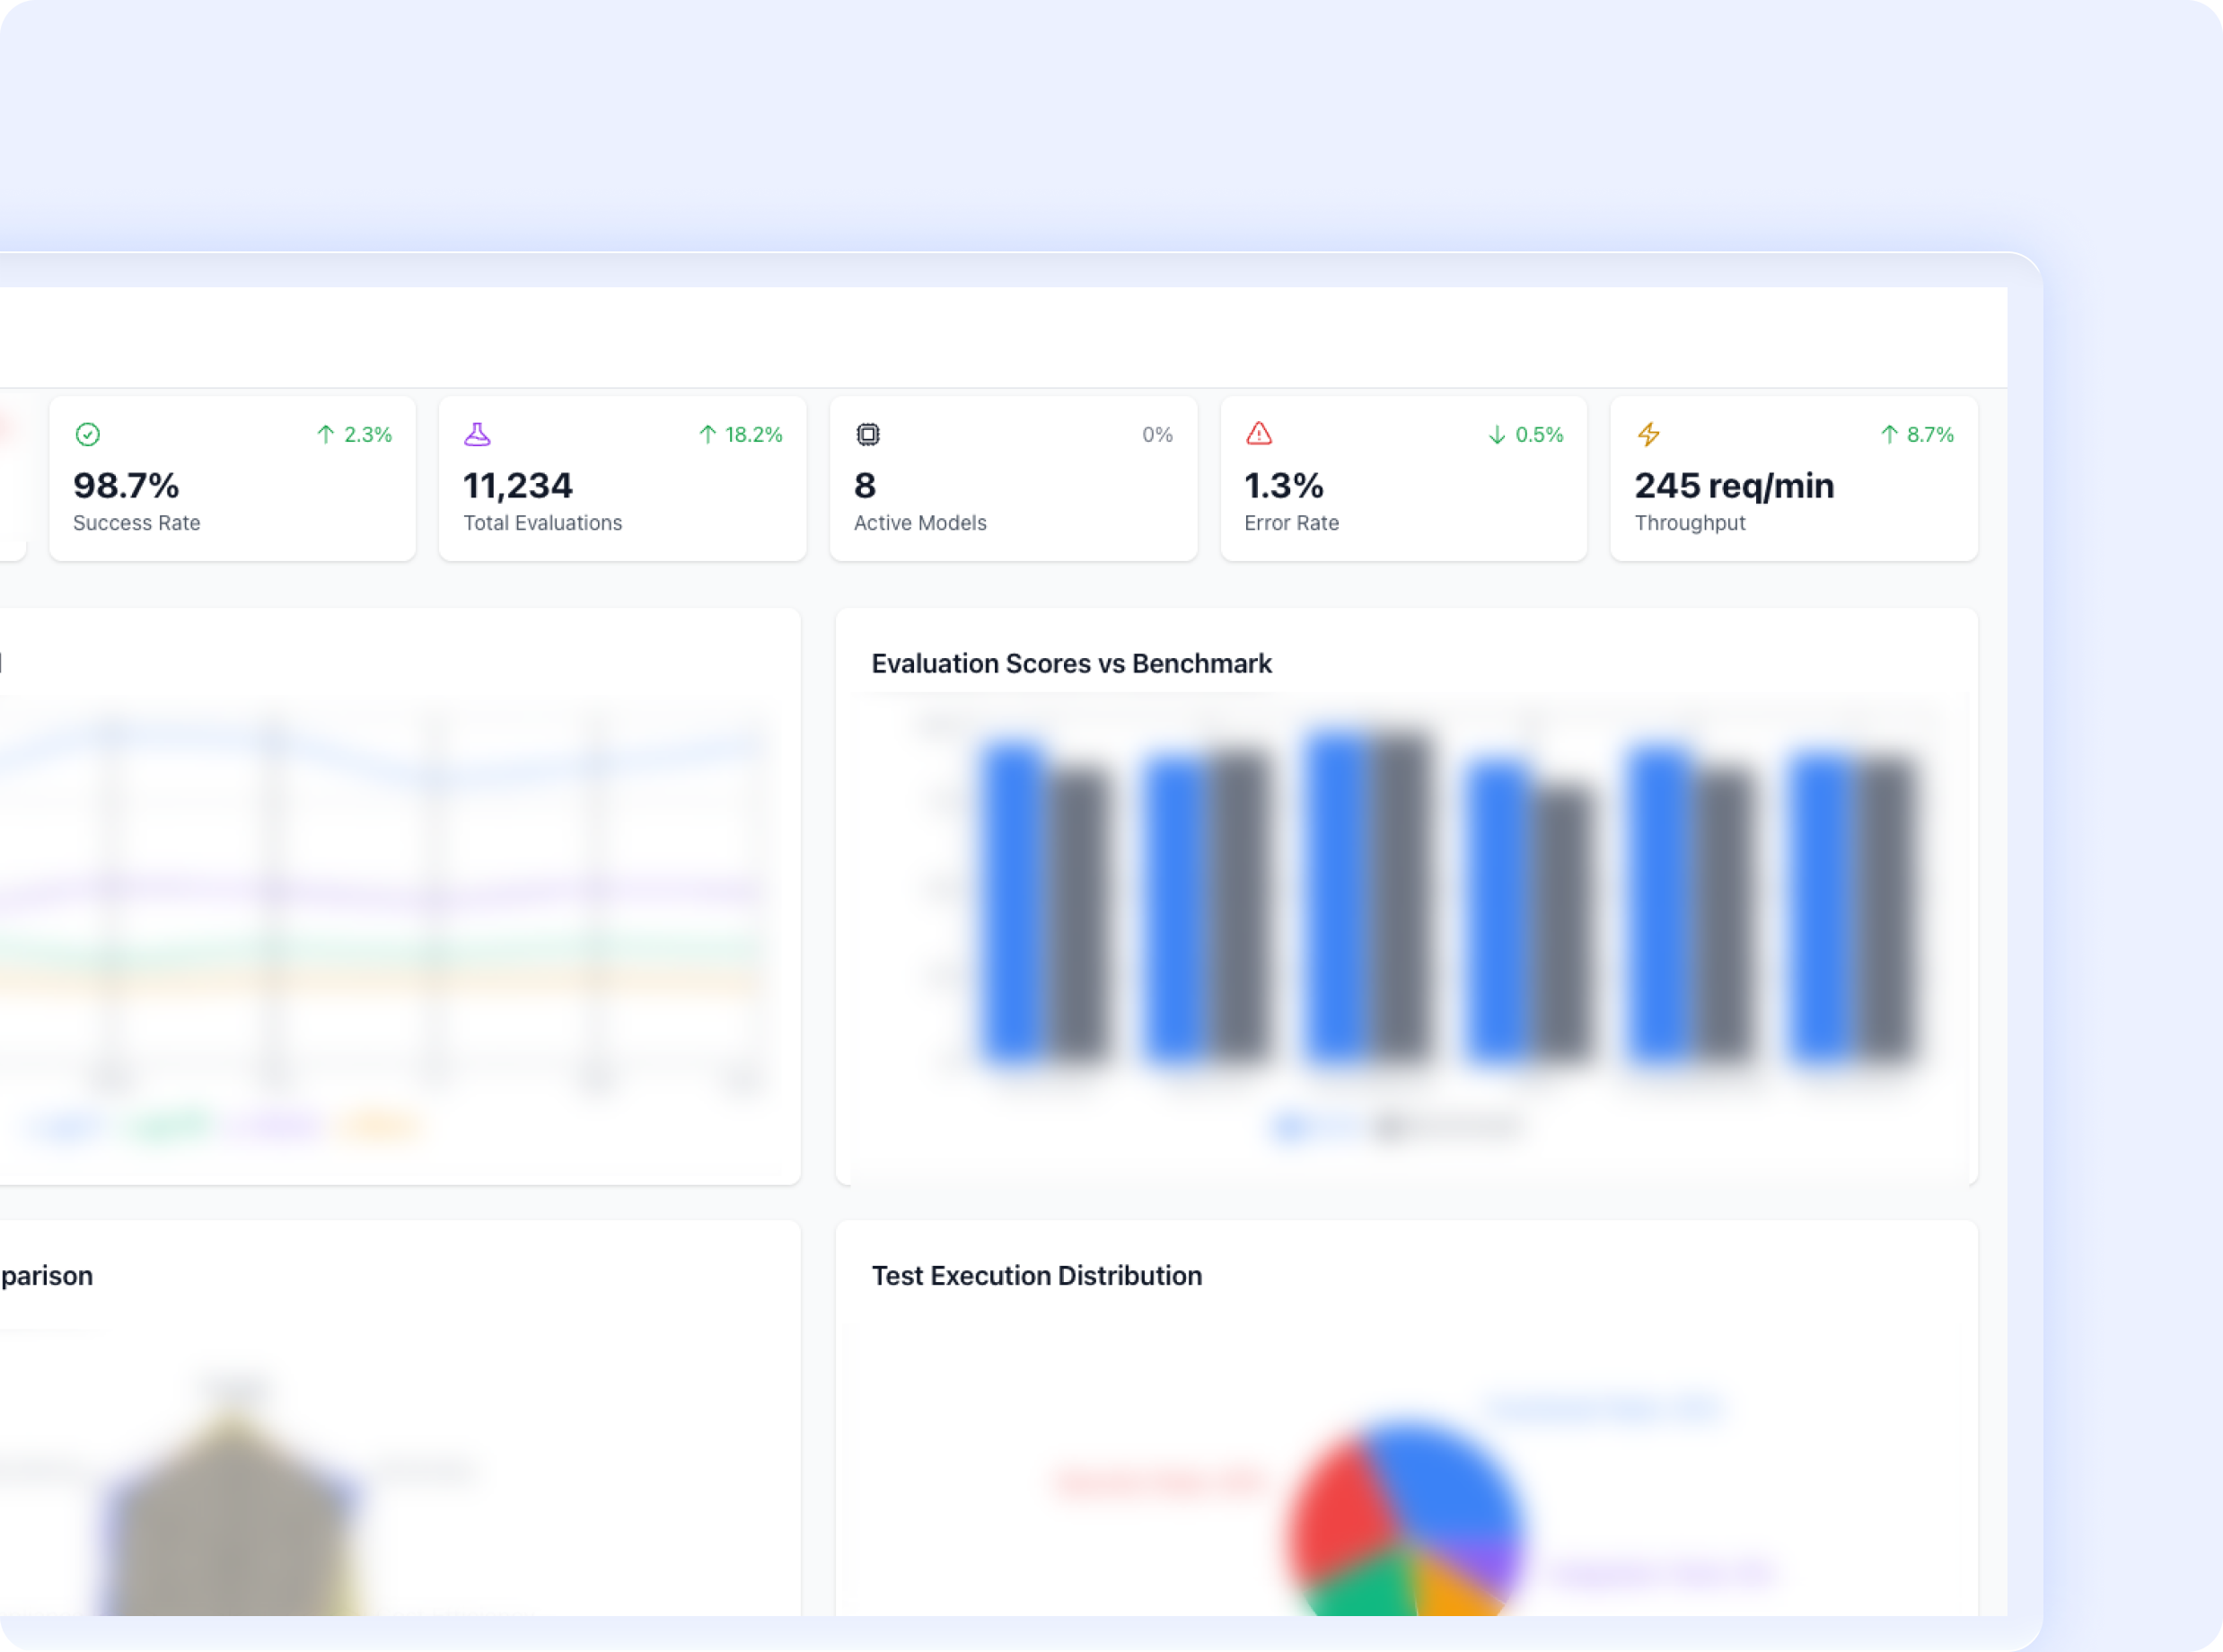Screen dimensions: 2223x1652
Task: Click the 1.3% Error Rate value
Action: (1283, 486)
